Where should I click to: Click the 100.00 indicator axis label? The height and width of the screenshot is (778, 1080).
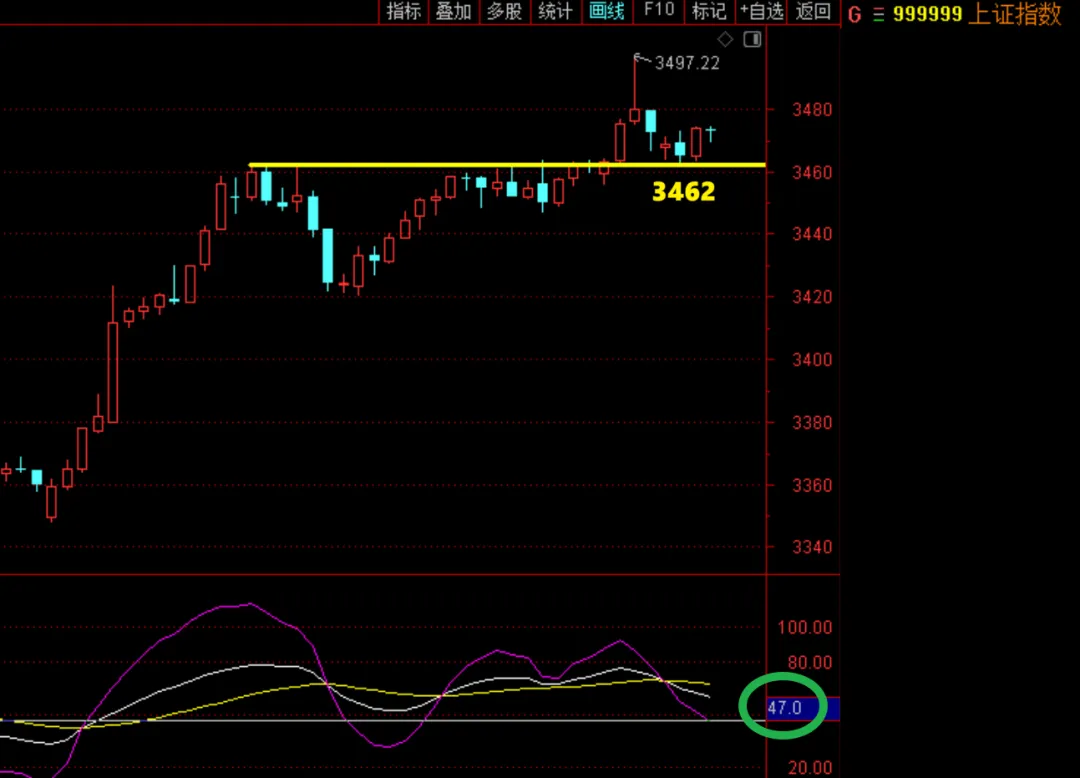[804, 627]
